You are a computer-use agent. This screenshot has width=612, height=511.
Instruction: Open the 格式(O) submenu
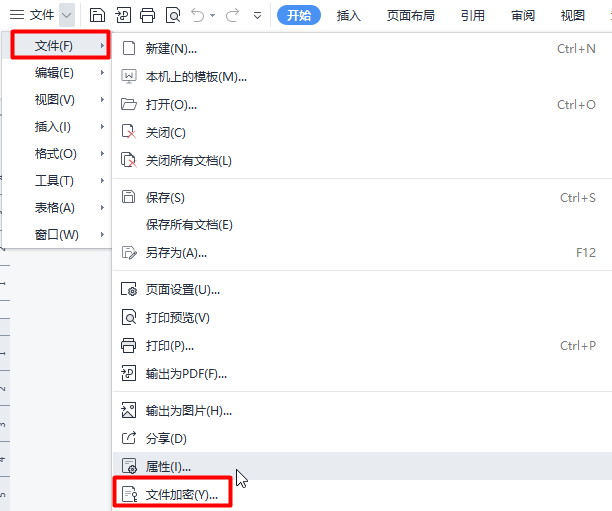point(57,153)
